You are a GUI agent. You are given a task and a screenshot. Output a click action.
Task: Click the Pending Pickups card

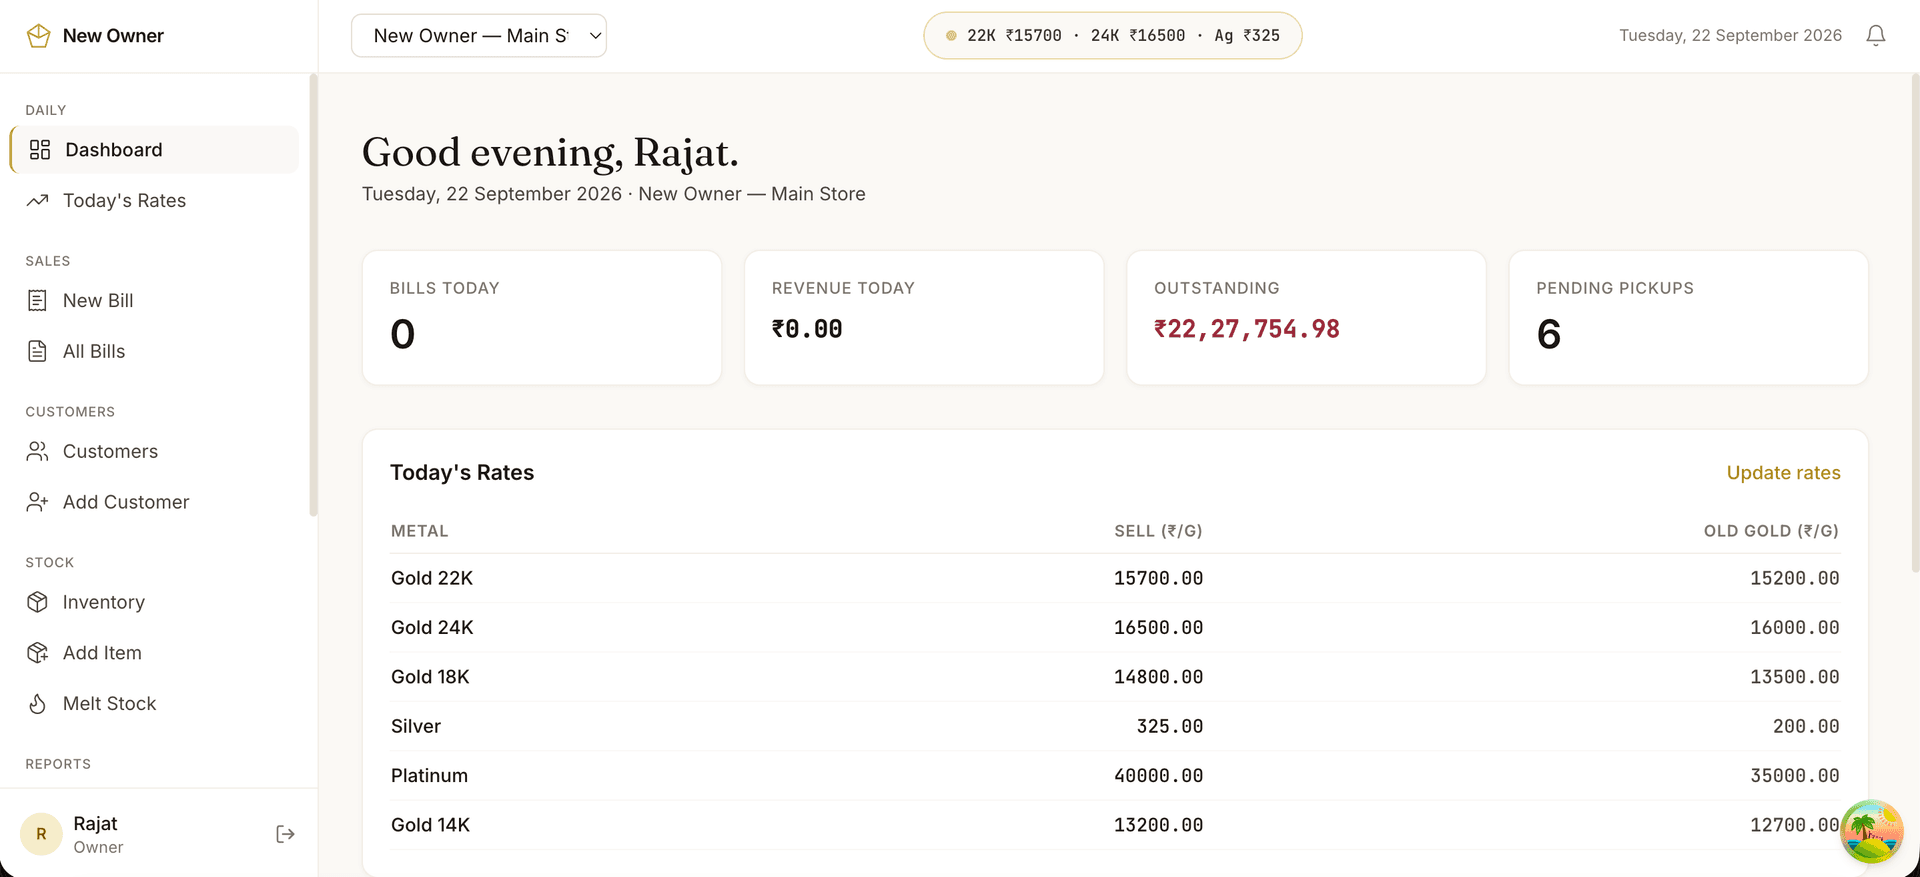pos(1688,318)
